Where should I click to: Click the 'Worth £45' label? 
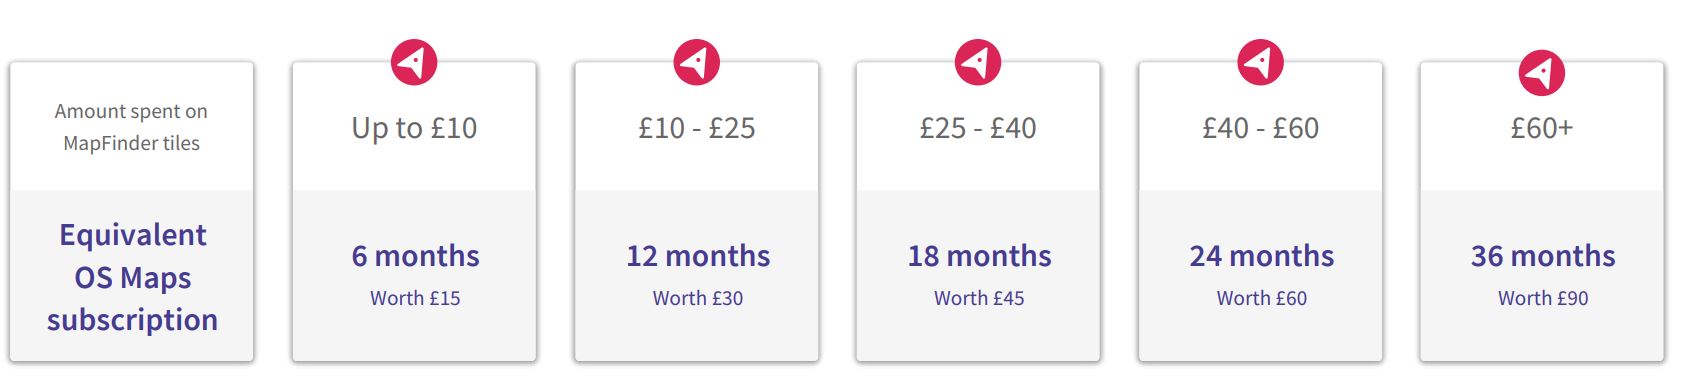[979, 298]
